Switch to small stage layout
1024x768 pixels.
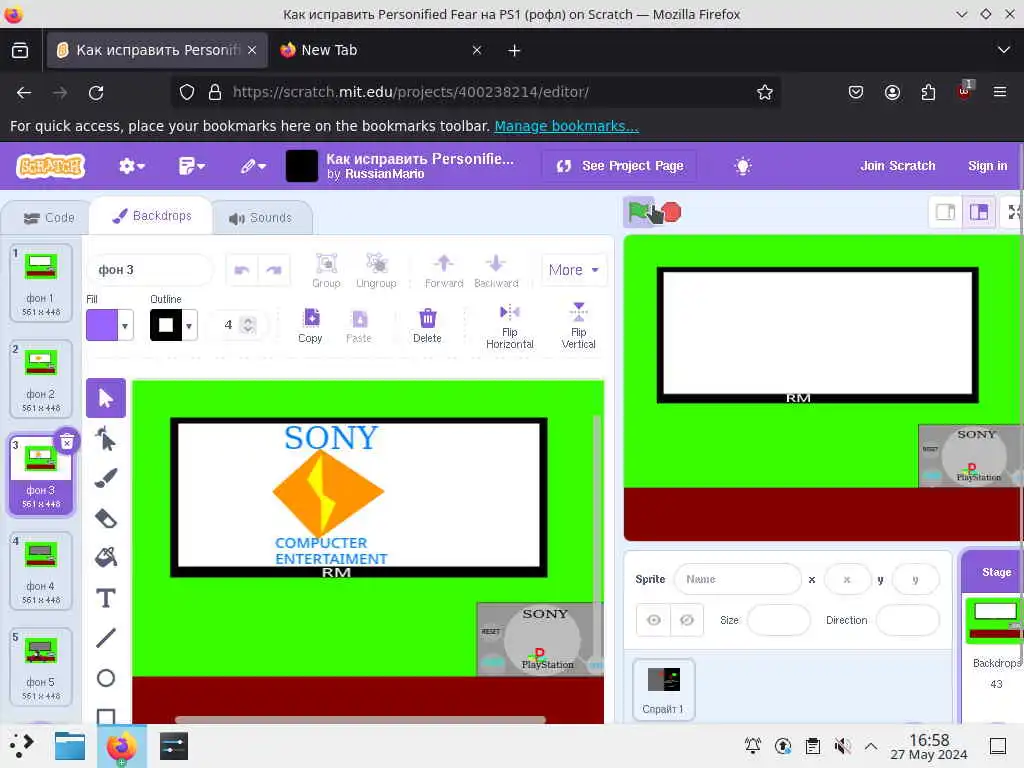pos(945,212)
